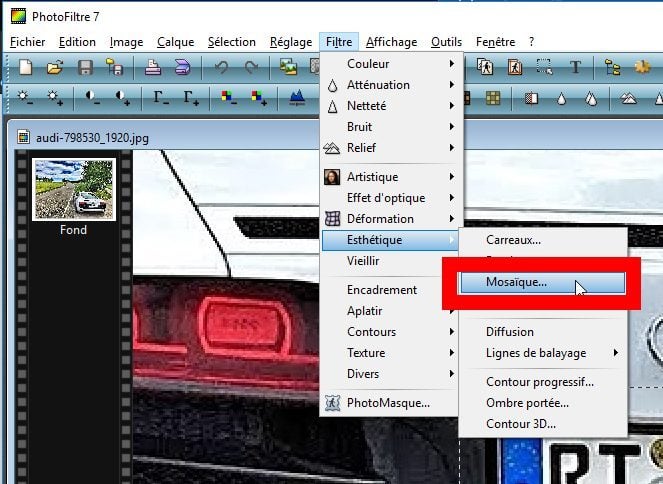Click the two-photos icon in the toolbar
Viewport: 663px width, 484px height.
tap(288, 67)
